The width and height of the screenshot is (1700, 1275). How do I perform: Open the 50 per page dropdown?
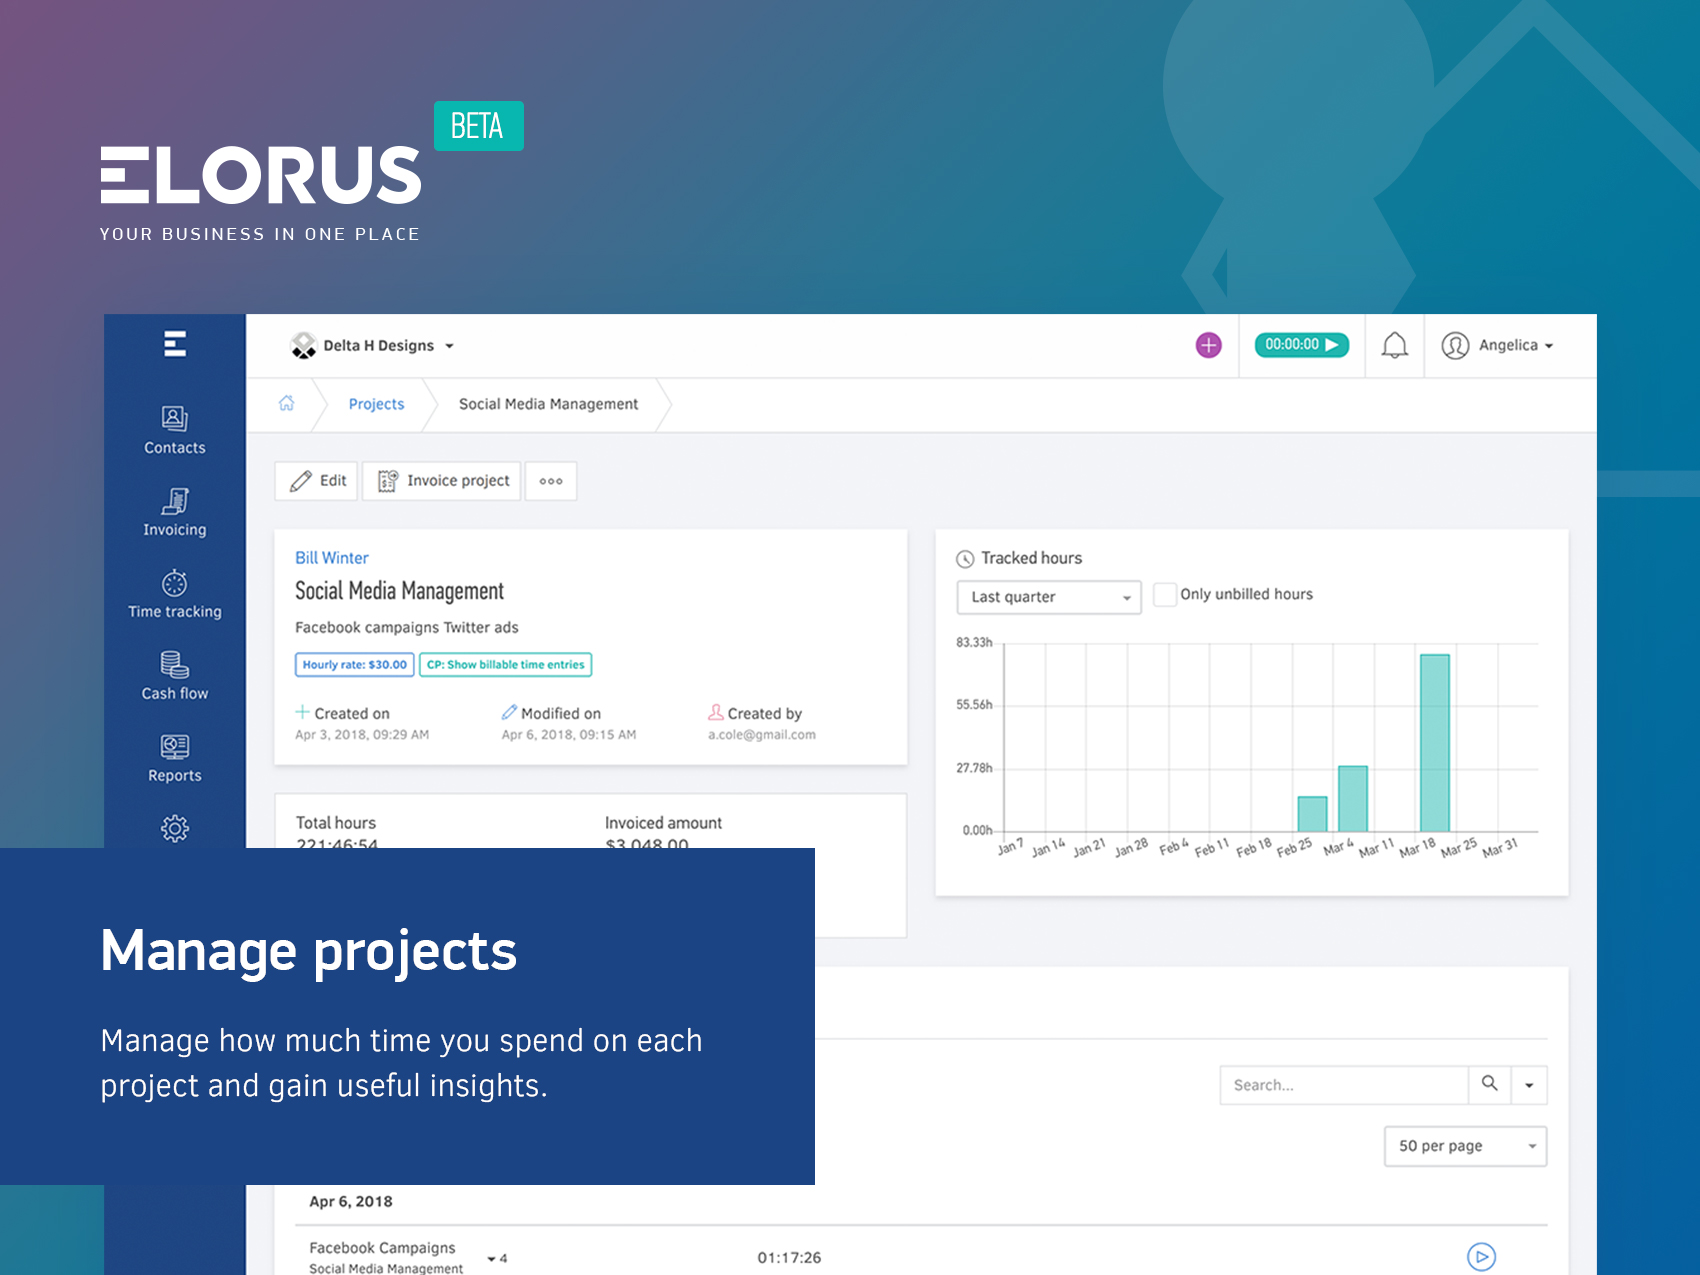pyautogui.click(x=1465, y=1146)
